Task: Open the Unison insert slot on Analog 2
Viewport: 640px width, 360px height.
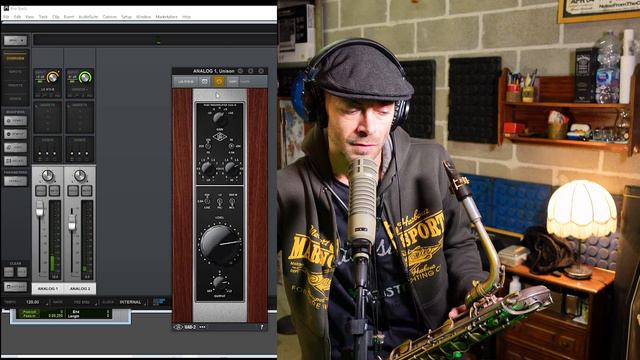Action: click(x=80, y=89)
